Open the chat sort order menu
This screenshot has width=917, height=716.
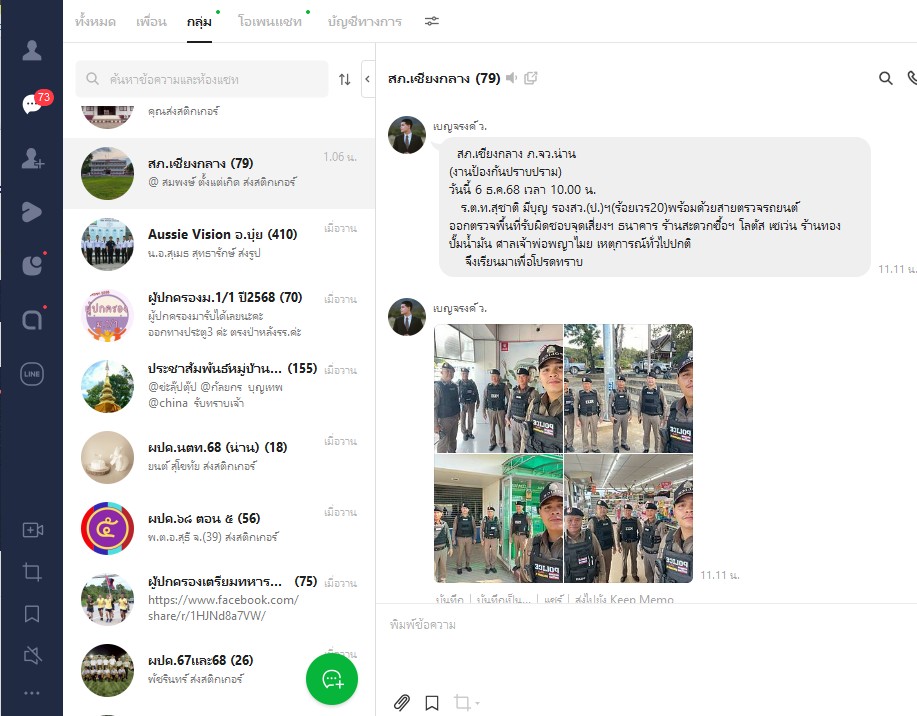(345, 79)
